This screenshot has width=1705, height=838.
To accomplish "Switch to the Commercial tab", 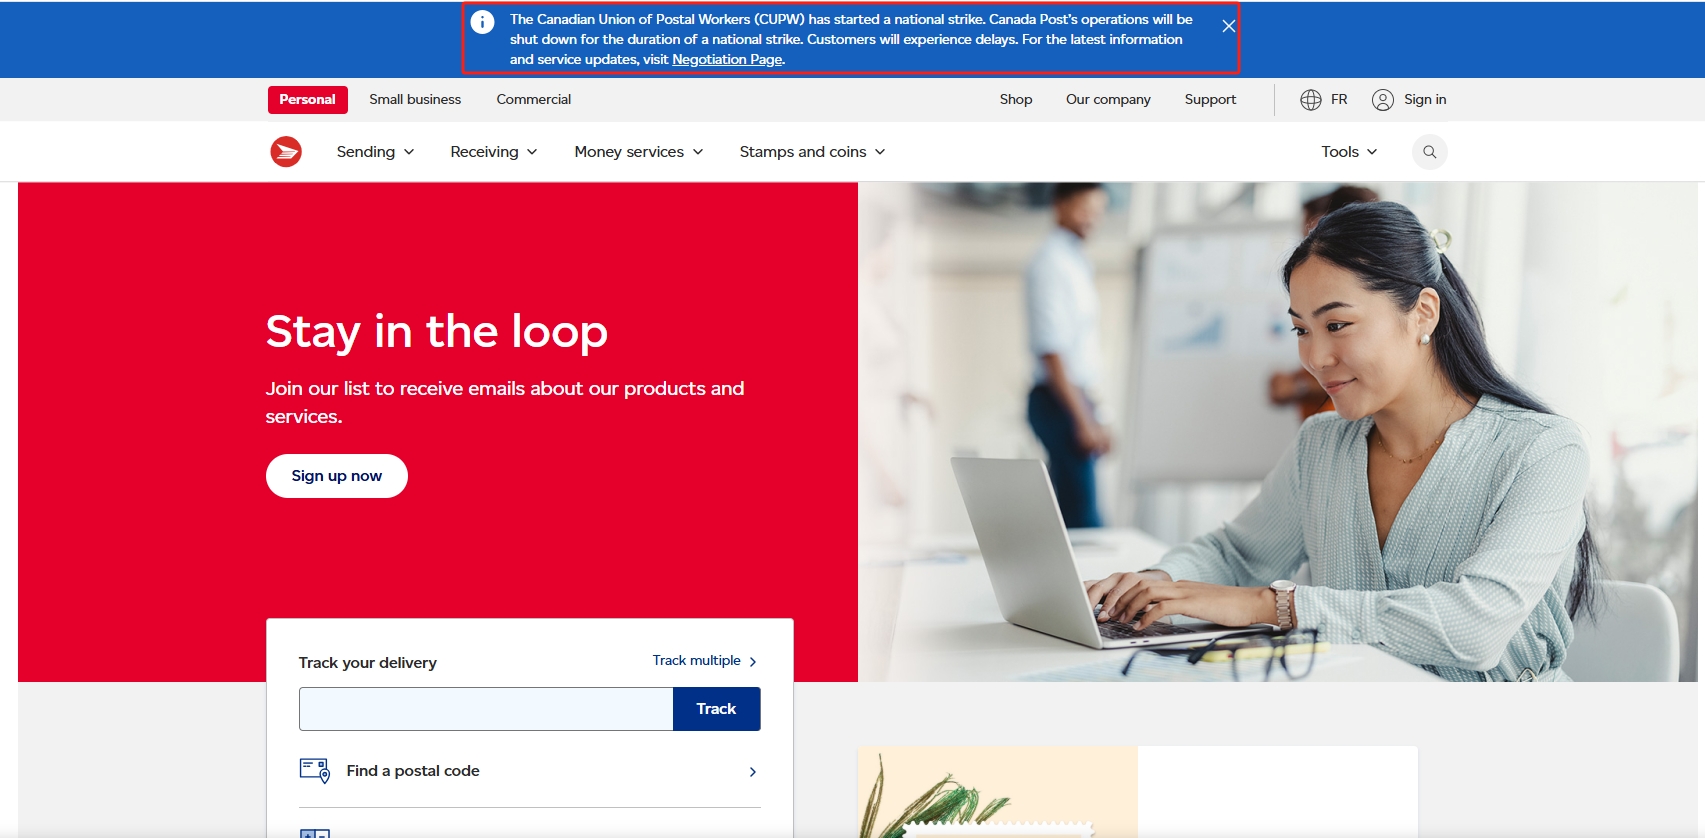I will tap(534, 100).
